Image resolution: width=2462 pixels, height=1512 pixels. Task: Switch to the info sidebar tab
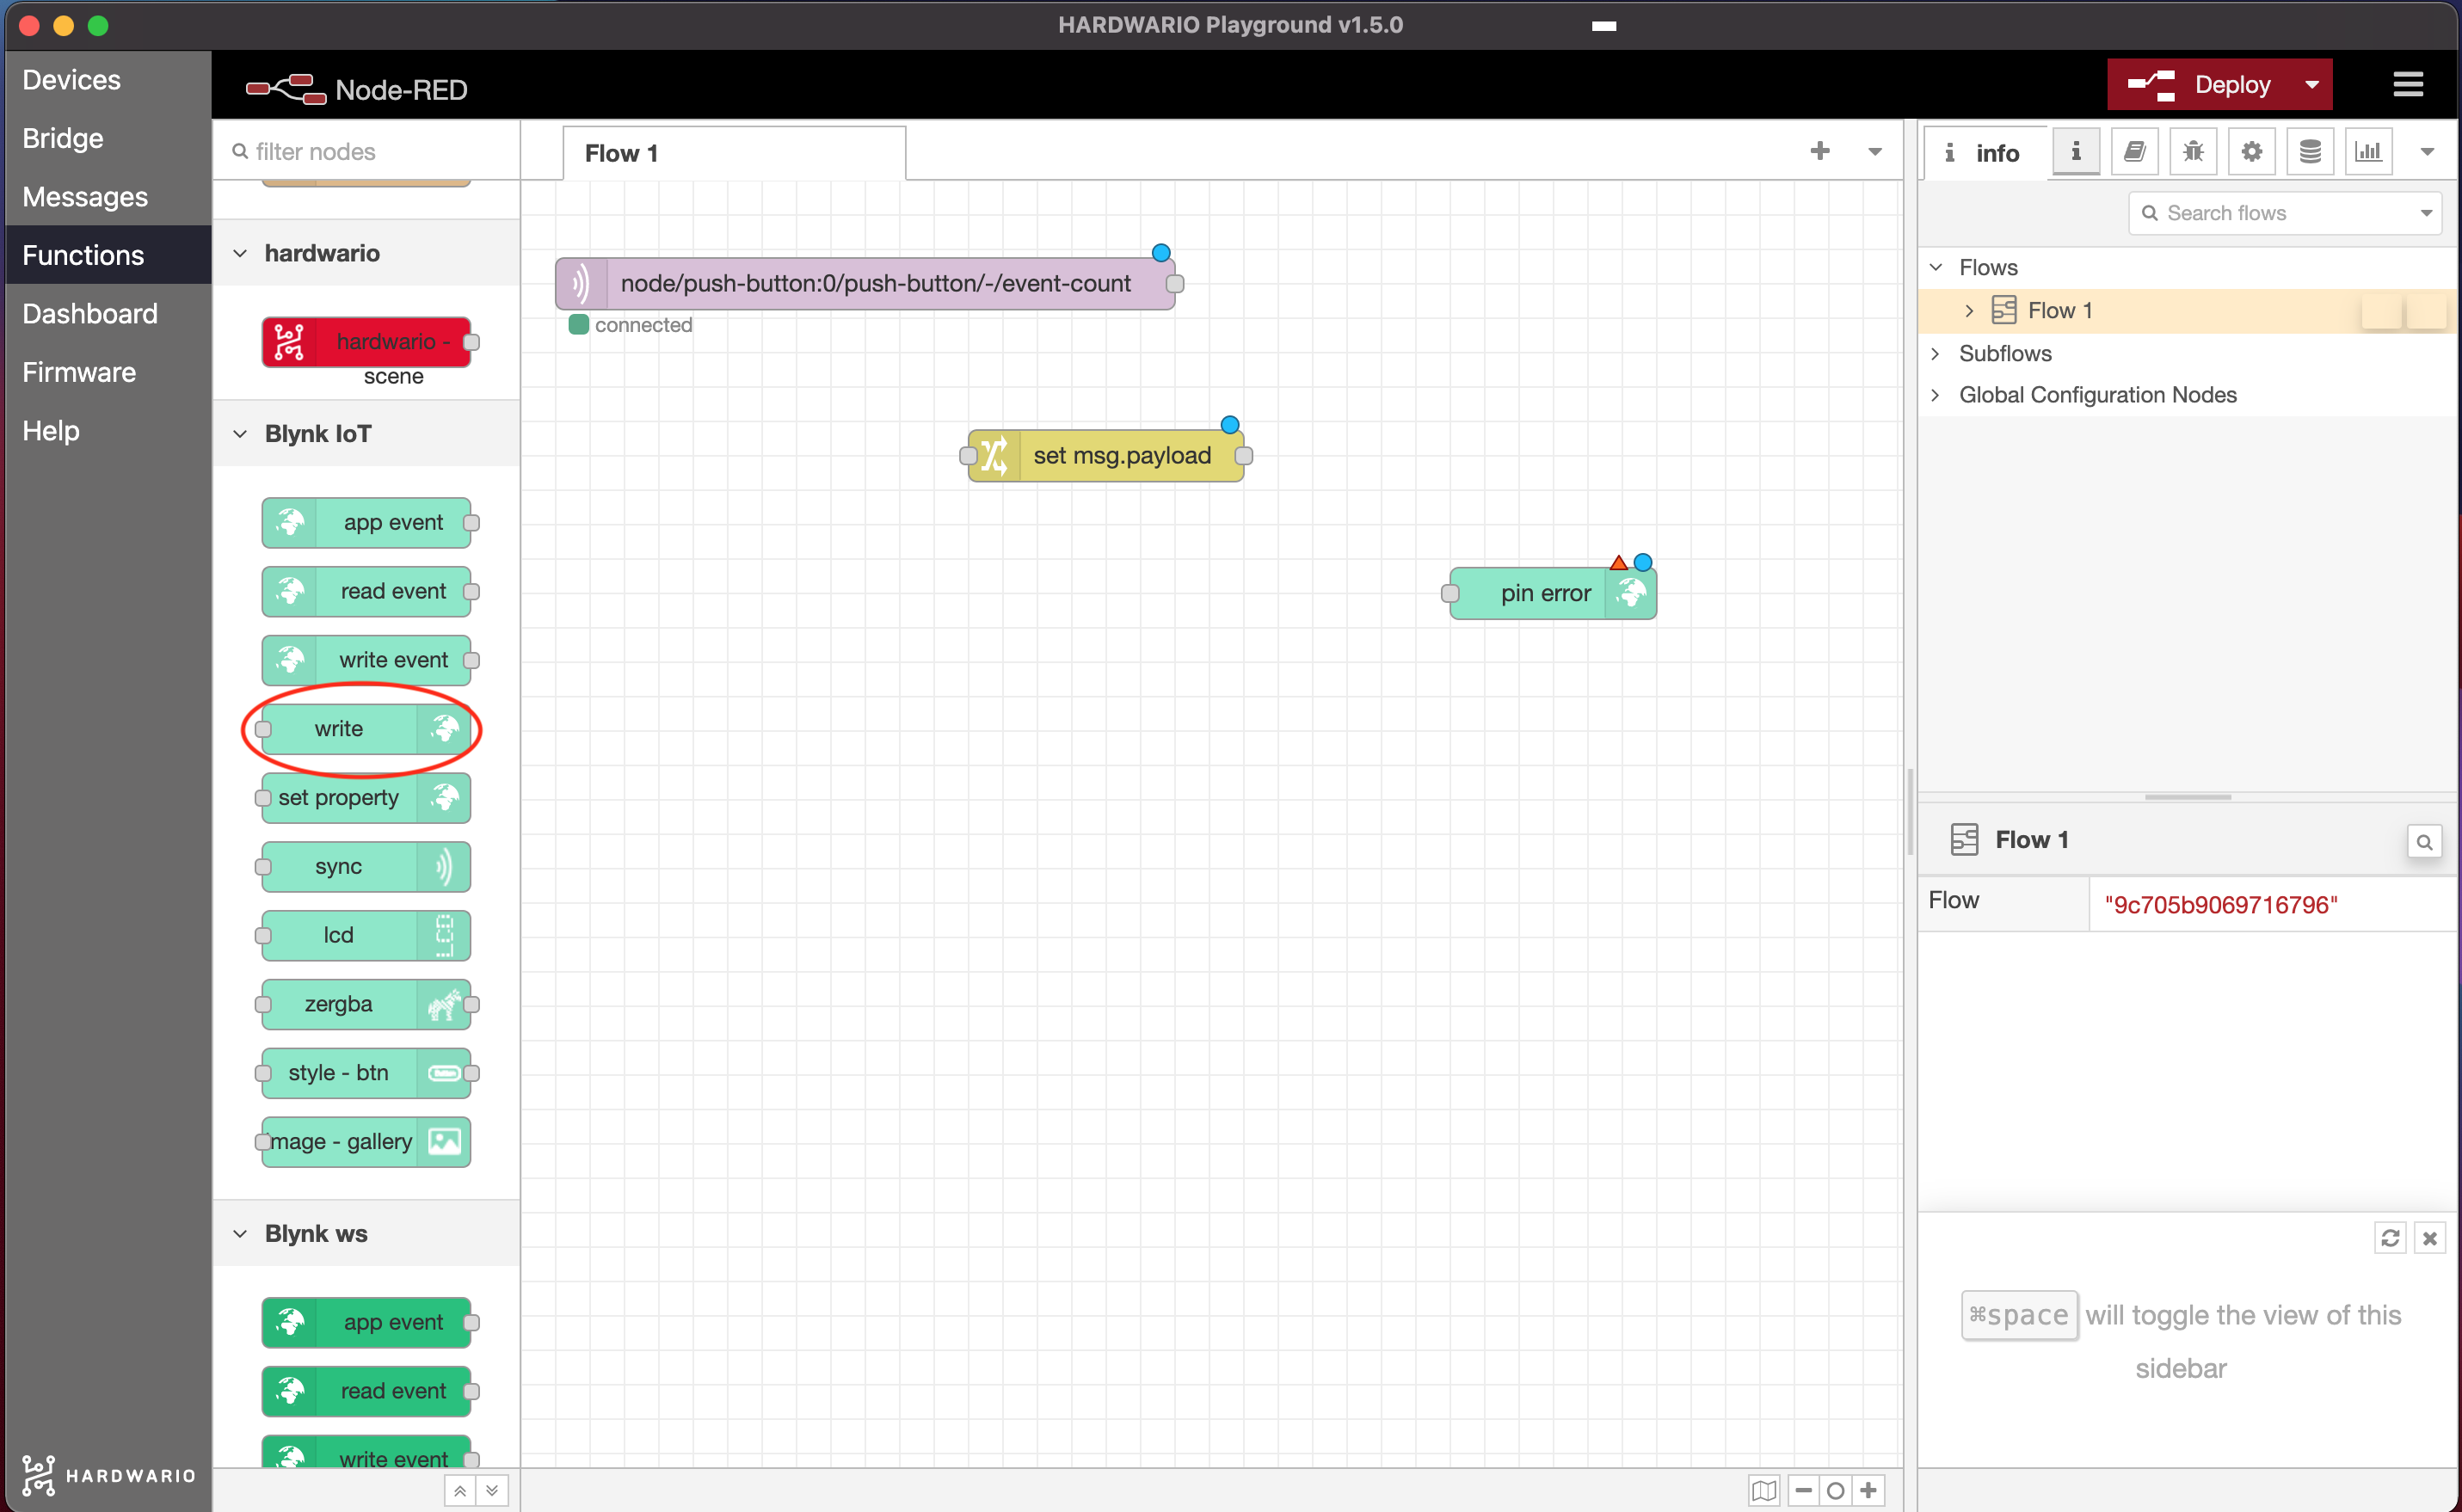pos(1984,153)
